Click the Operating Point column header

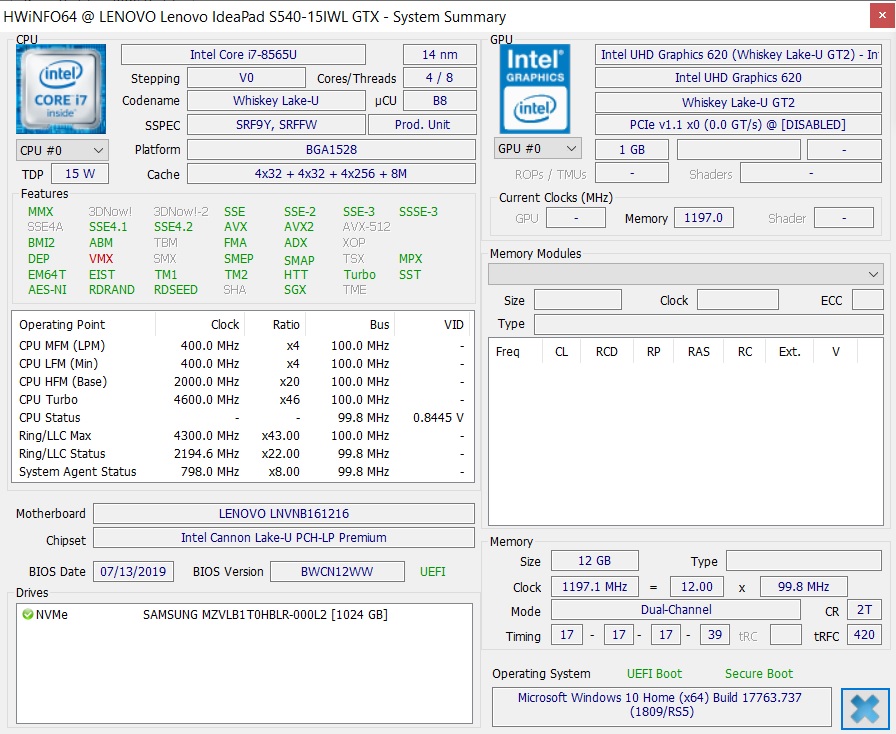pos(62,325)
